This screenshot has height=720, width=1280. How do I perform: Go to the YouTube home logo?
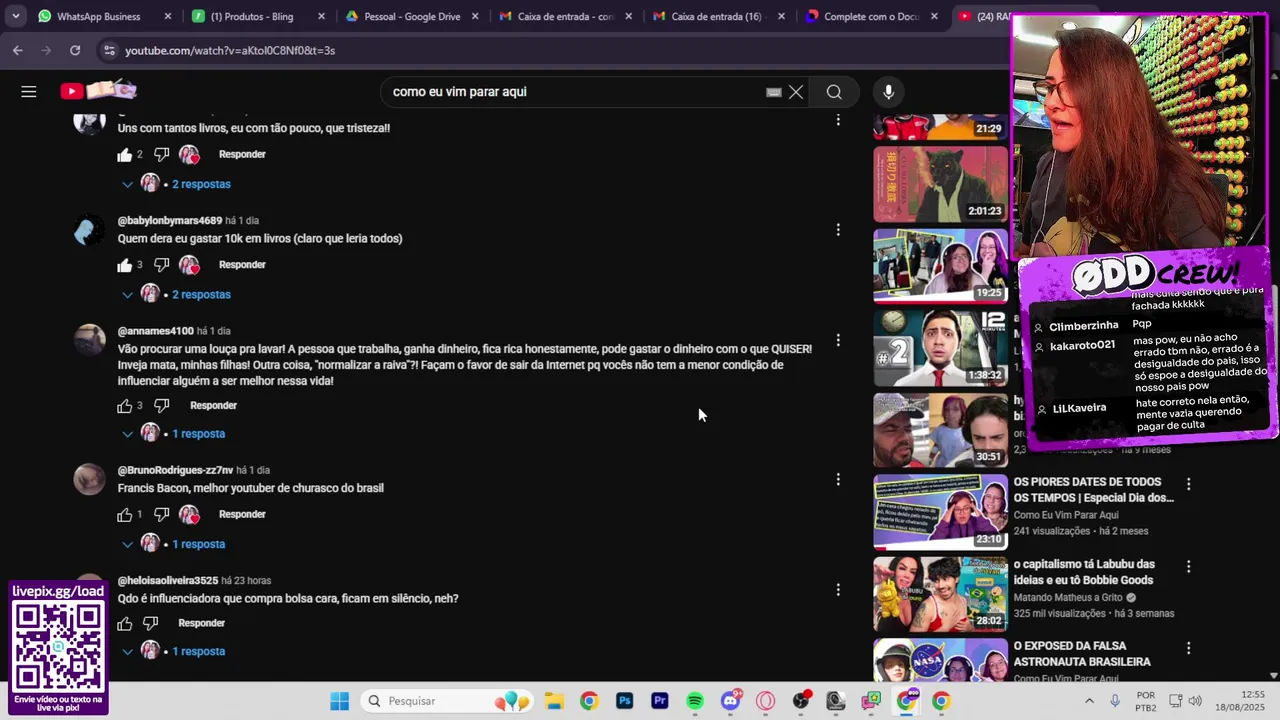(98, 91)
